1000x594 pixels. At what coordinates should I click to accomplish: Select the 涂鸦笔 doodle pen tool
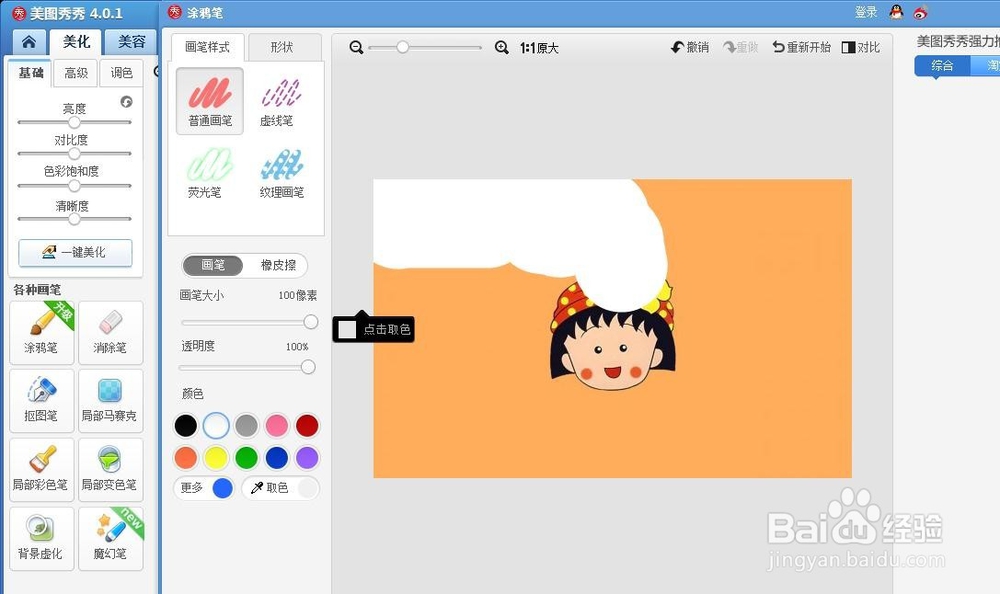click(42, 332)
